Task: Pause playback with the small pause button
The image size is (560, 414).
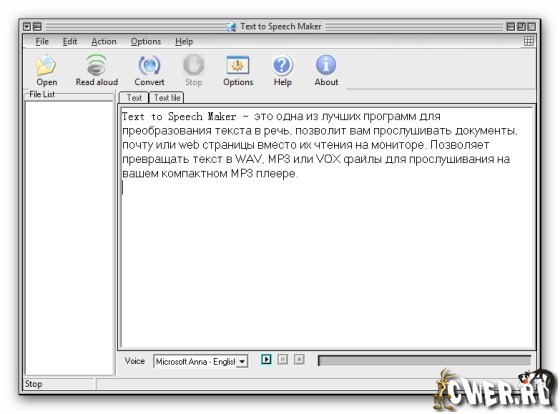Action: [282, 359]
